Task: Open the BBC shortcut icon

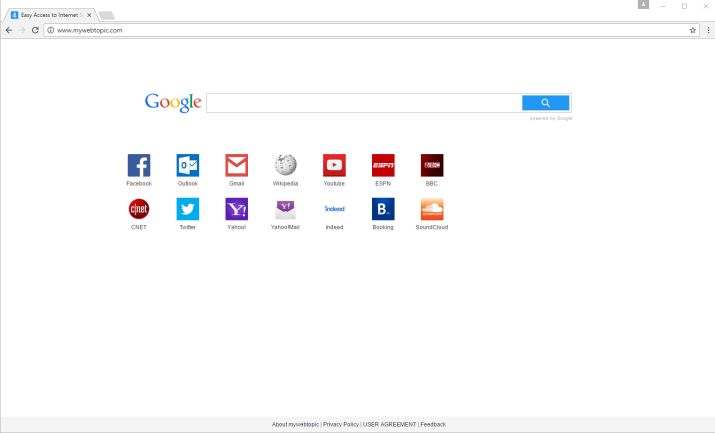Action: 432,165
